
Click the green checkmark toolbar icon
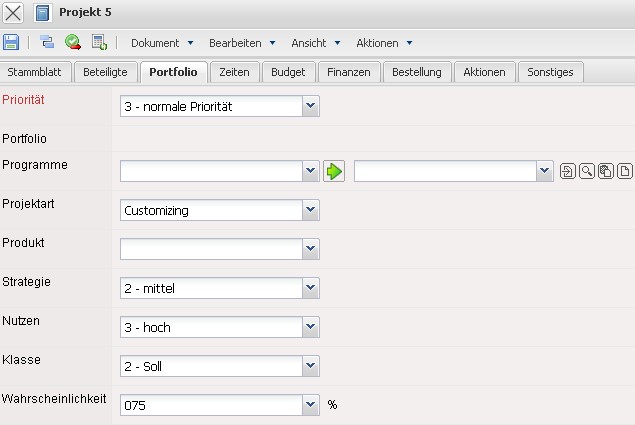(73, 42)
